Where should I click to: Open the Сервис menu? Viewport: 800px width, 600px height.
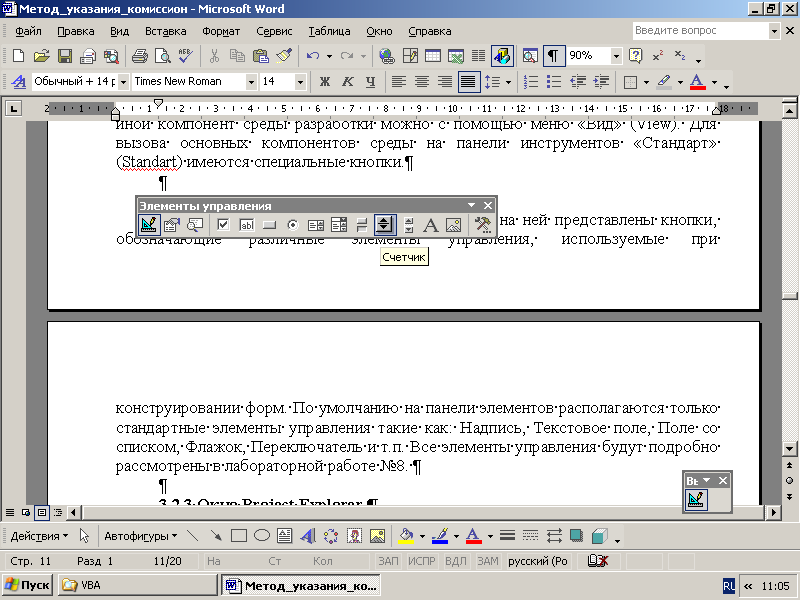click(274, 31)
